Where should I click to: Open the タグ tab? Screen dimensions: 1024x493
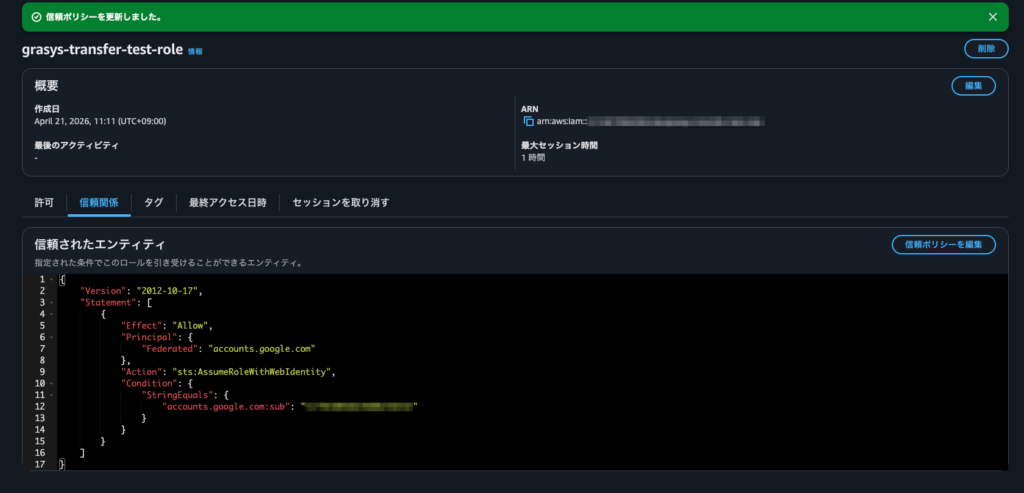click(x=154, y=202)
